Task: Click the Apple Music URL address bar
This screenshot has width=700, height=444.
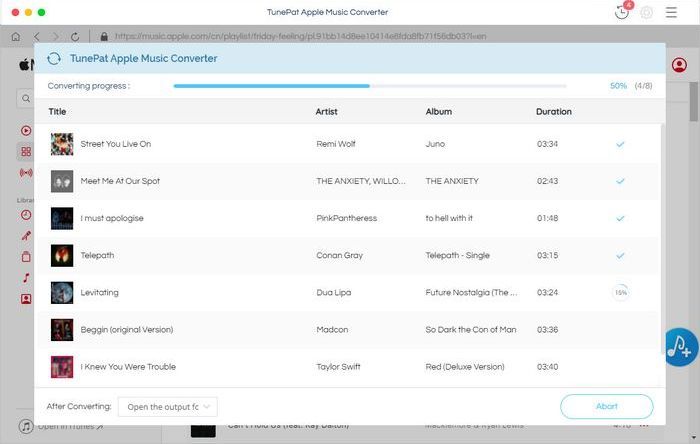Action: coord(300,37)
